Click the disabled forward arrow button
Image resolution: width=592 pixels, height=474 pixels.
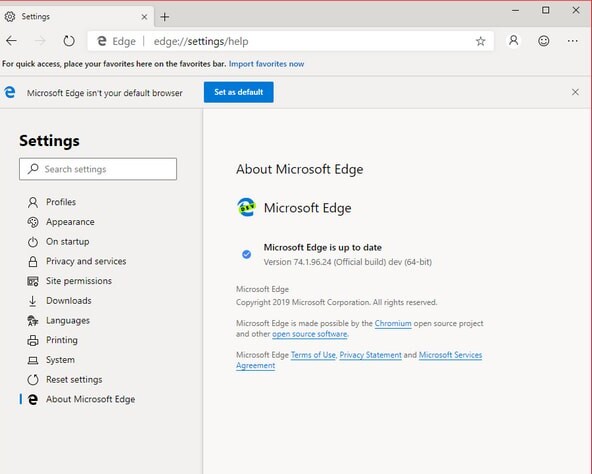coord(40,41)
